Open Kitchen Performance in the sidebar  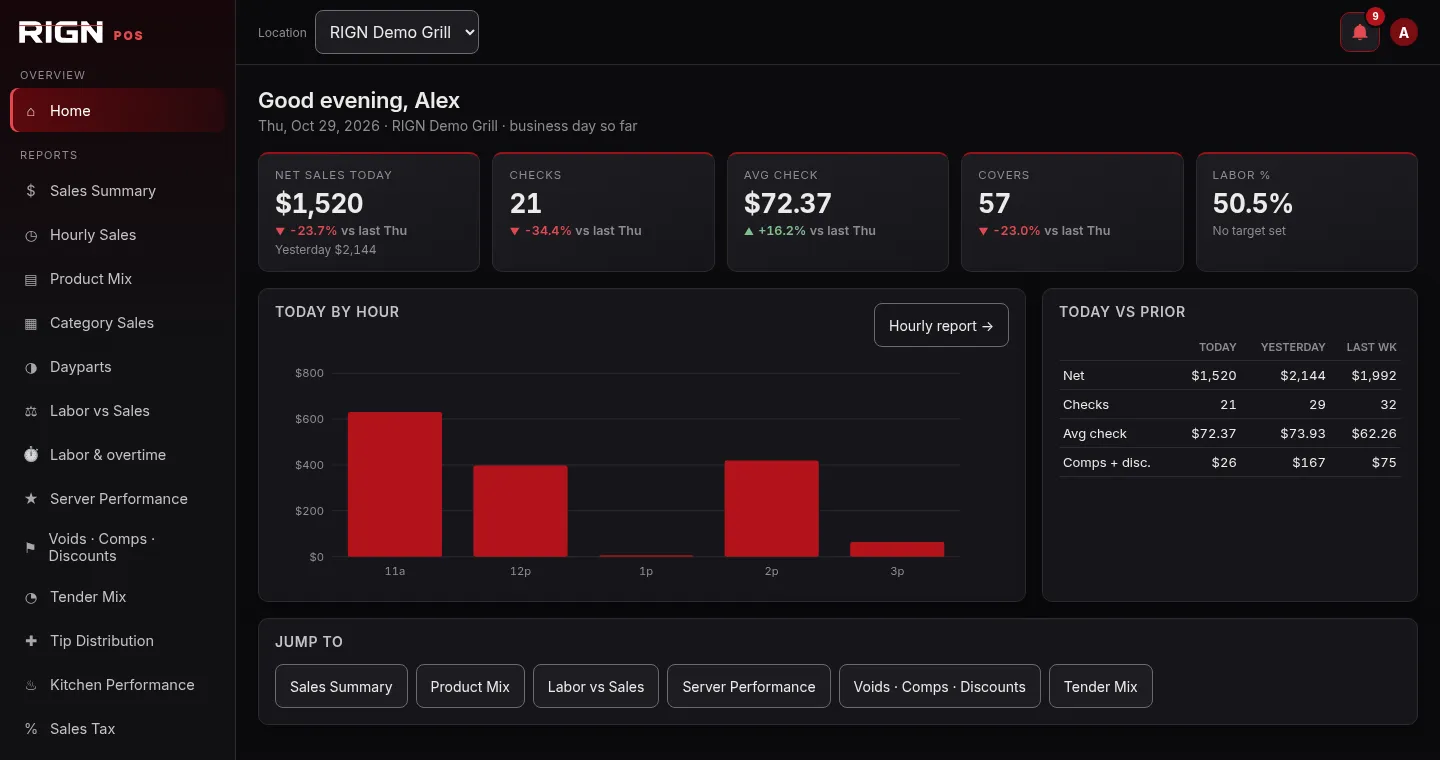[118, 685]
